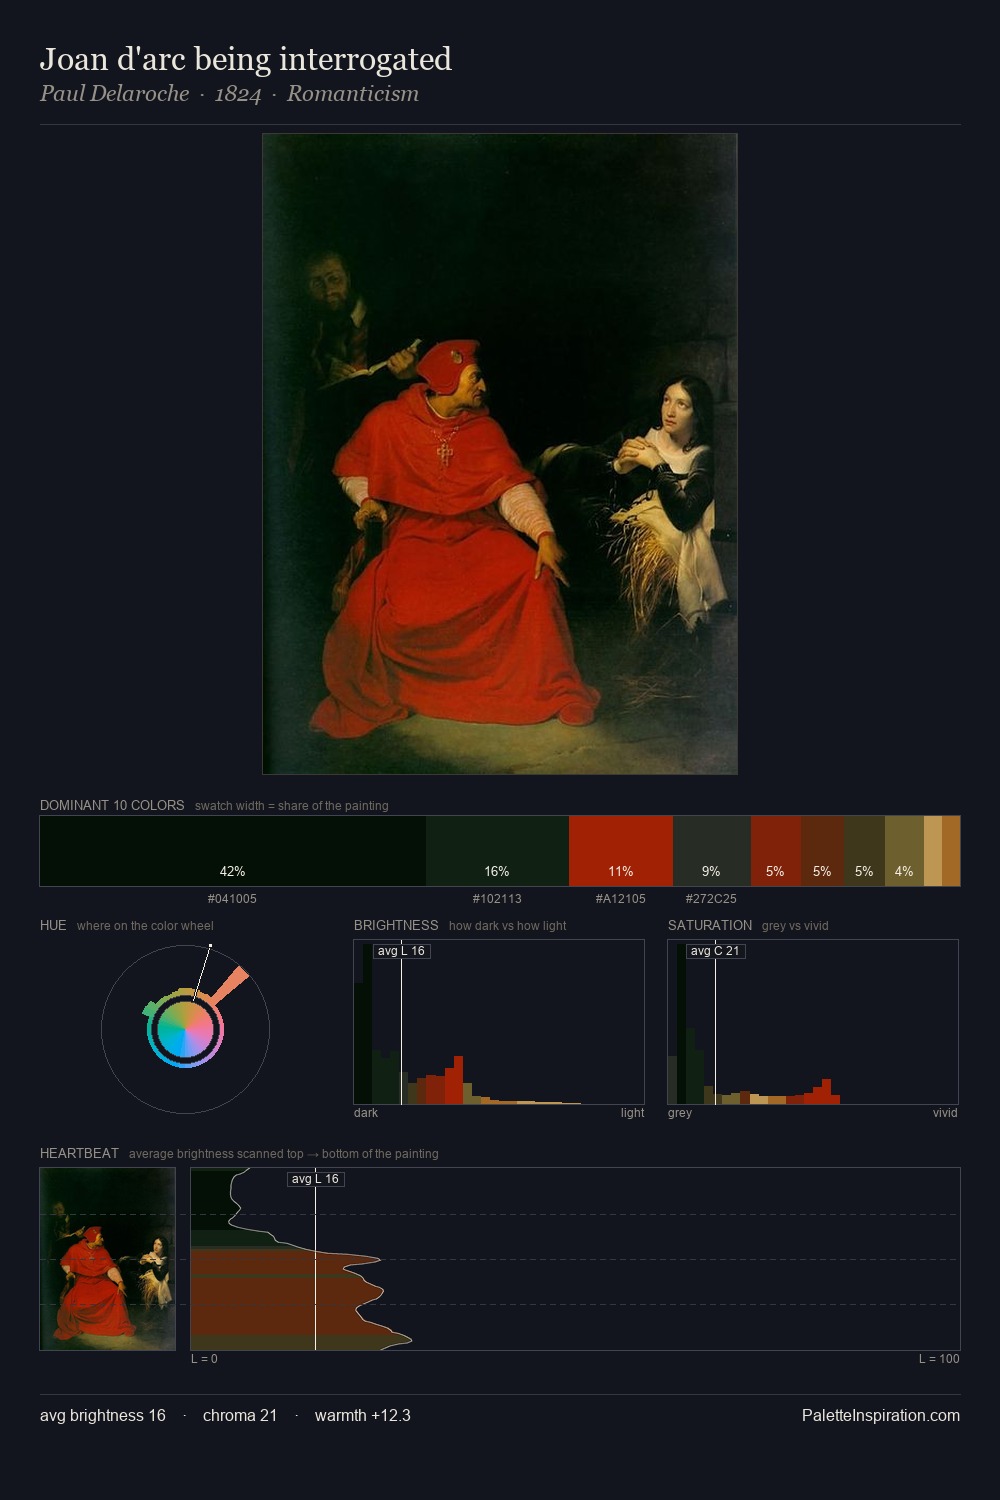Click the "avg C 21" label

[x=715, y=951]
